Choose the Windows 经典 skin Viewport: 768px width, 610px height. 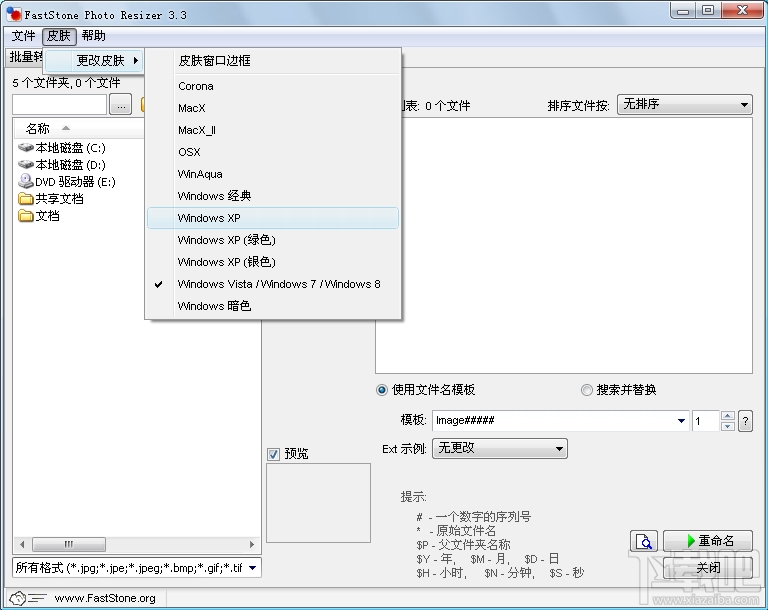273,196
